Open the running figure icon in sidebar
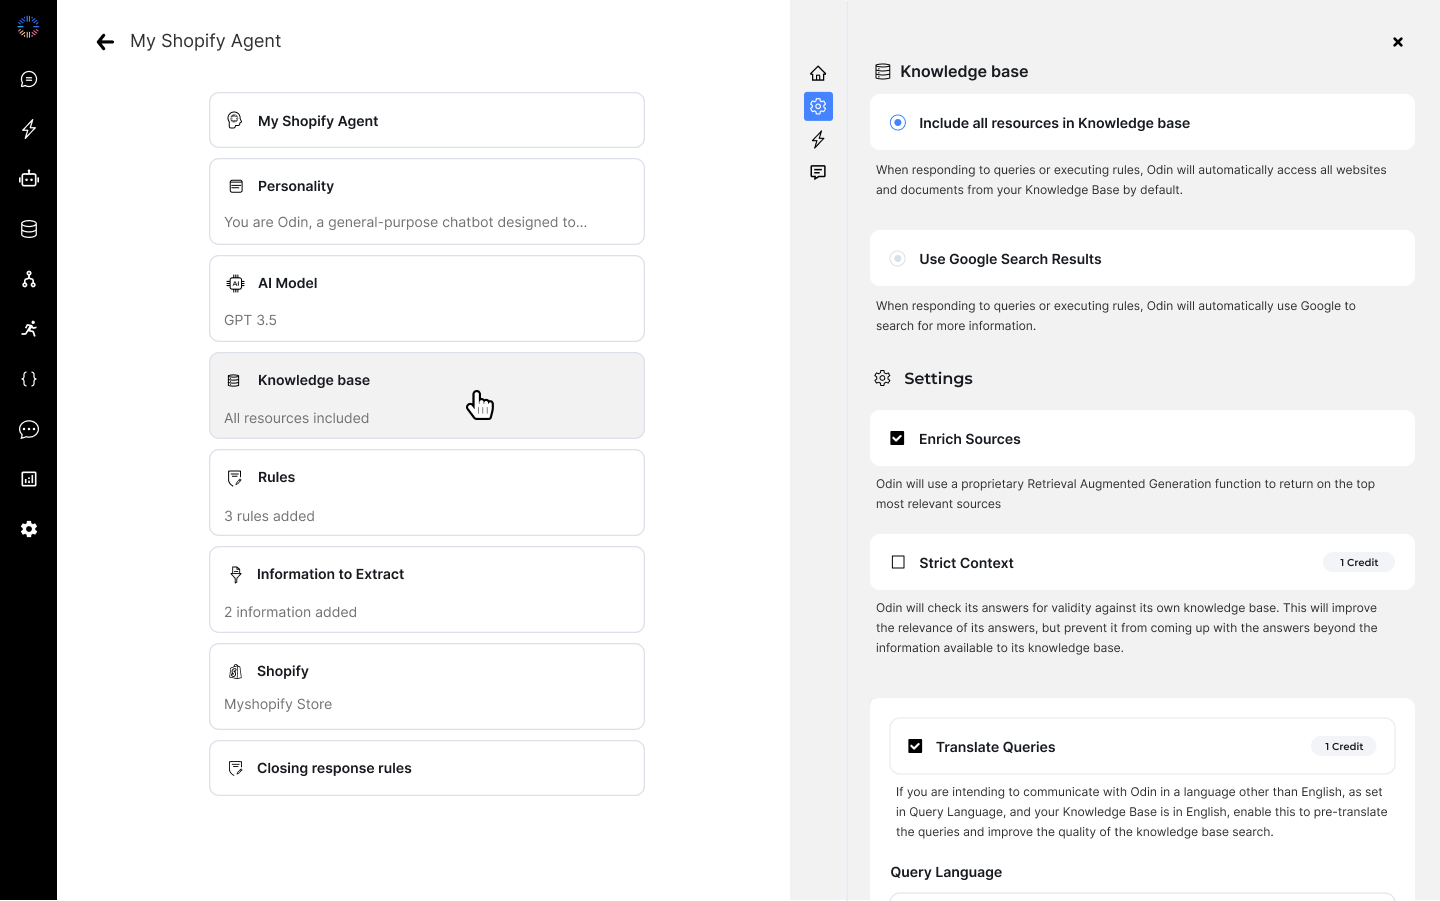1440x901 pixels. [29, 329]
